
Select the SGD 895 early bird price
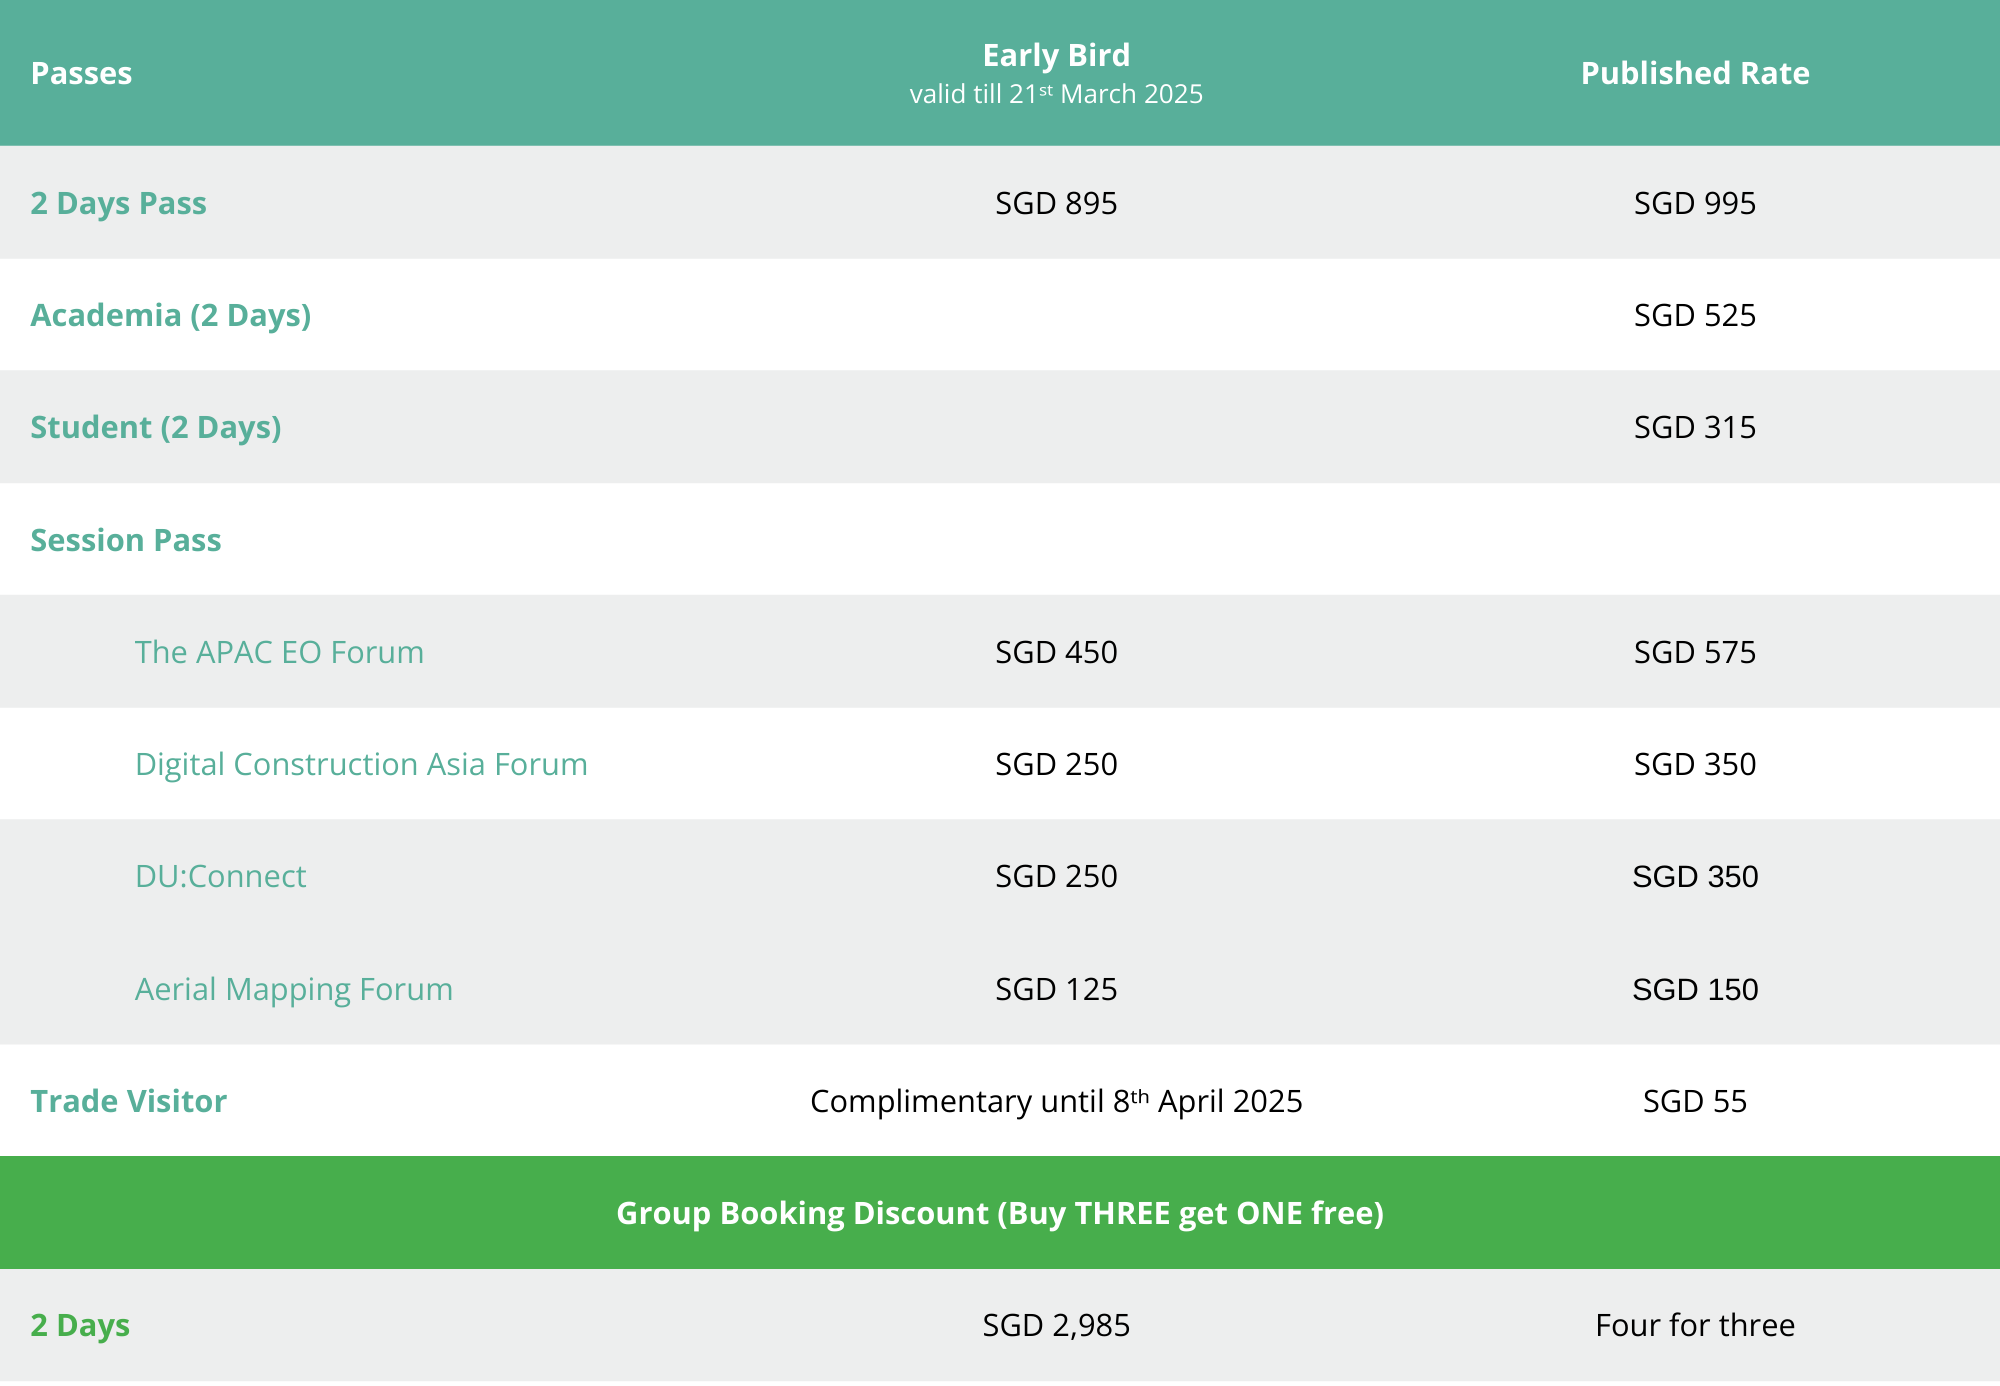[1056, 203]
